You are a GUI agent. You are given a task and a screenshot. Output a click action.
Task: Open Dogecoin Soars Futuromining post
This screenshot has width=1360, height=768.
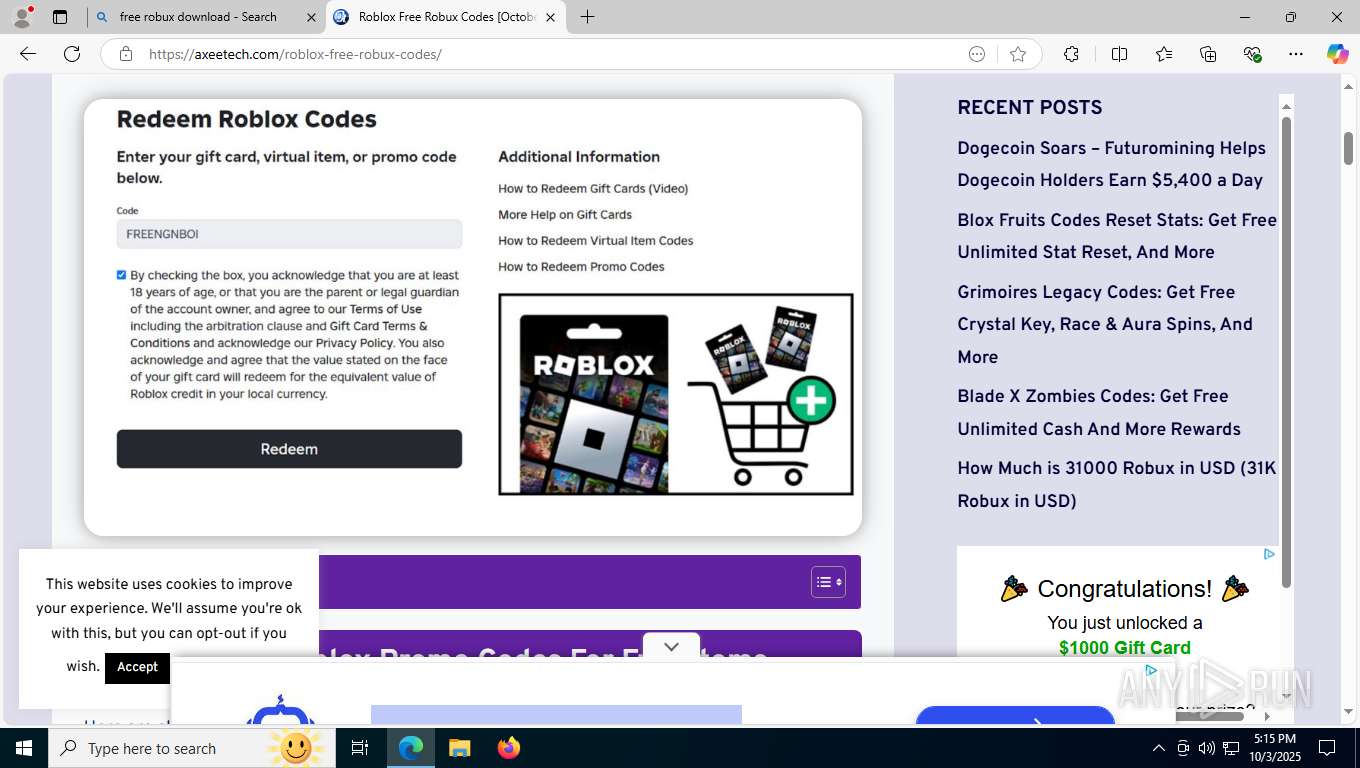1111,164
